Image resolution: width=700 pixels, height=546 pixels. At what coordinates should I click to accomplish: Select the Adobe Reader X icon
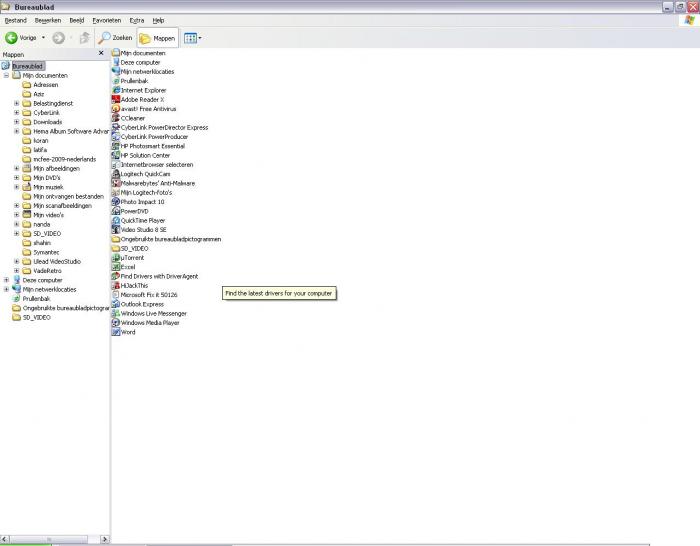(x=116, y=100)
